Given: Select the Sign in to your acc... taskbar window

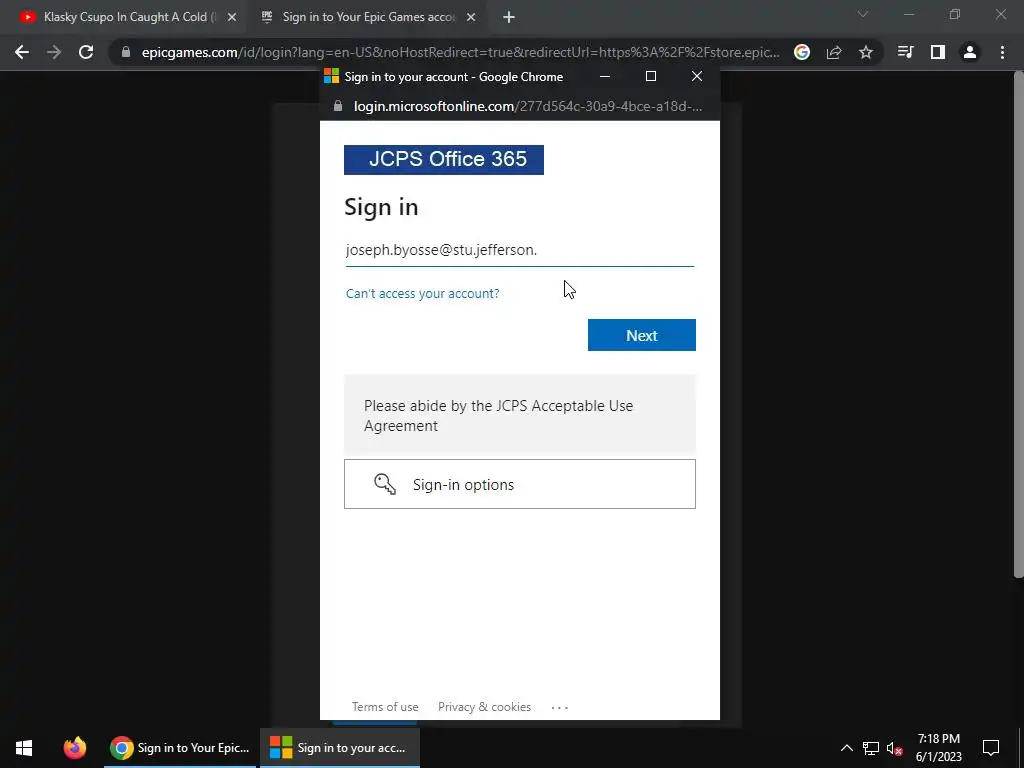Looking at the screenshot, I should pos(340,748).
